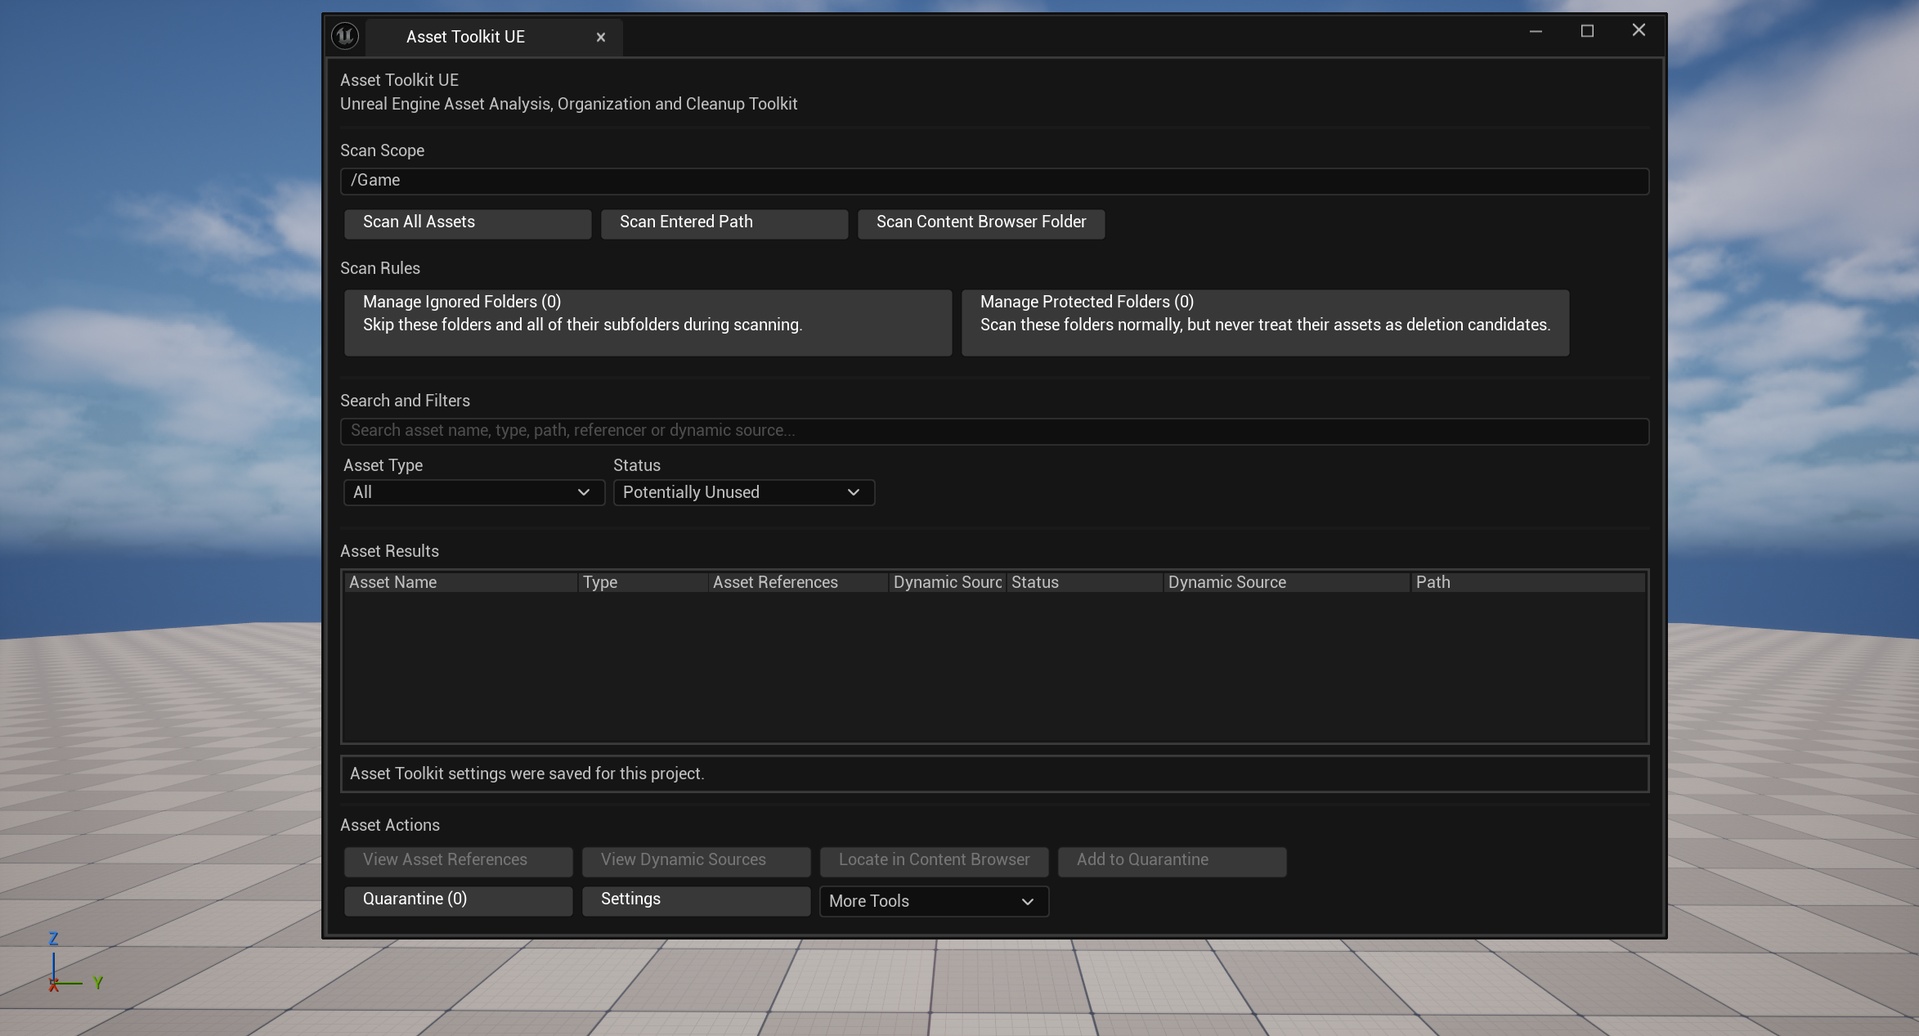
Task: Click View Asset References button
Action: click(x=458, y=861)
